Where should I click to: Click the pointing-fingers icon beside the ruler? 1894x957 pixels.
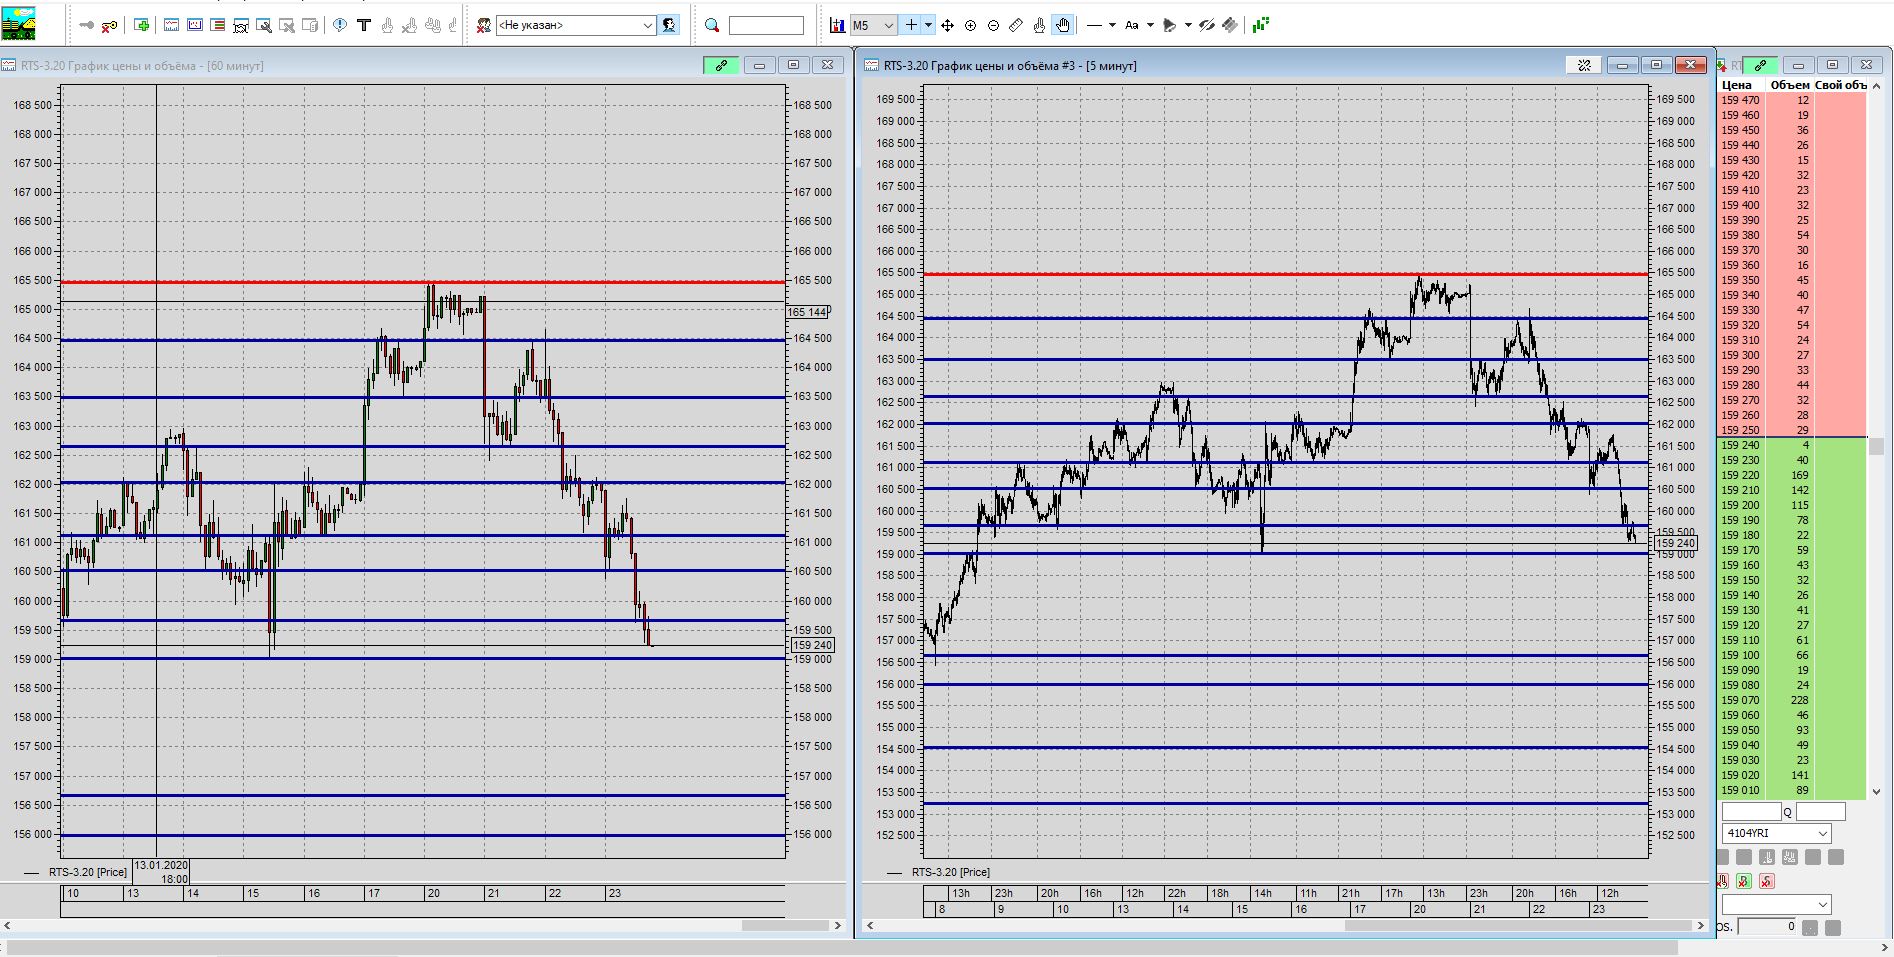pyautogui.click(x=1039, y=25)
